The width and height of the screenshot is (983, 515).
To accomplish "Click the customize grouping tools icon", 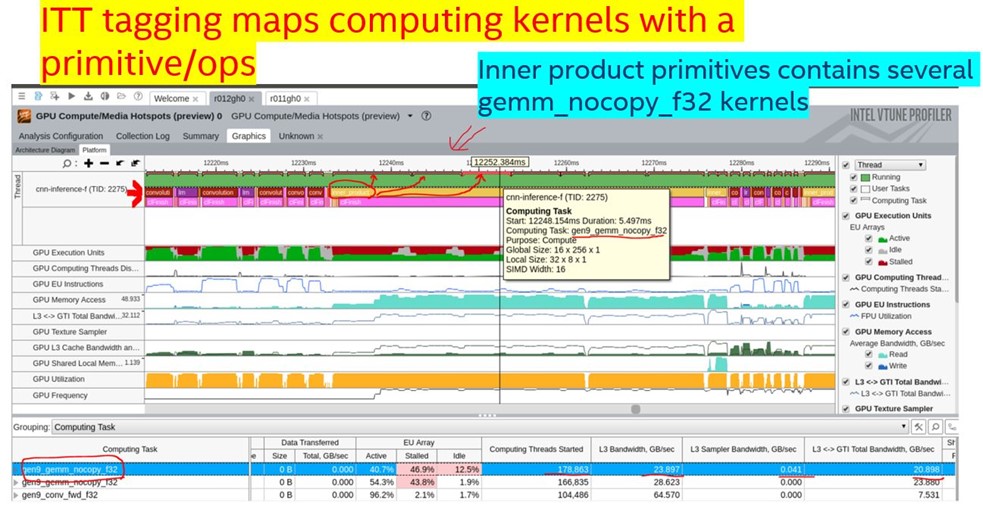I will click(918, 427).
